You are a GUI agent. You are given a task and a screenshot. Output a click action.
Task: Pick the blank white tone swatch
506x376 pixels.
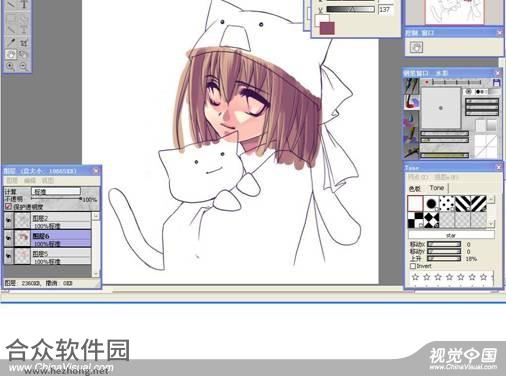(415, 203)
